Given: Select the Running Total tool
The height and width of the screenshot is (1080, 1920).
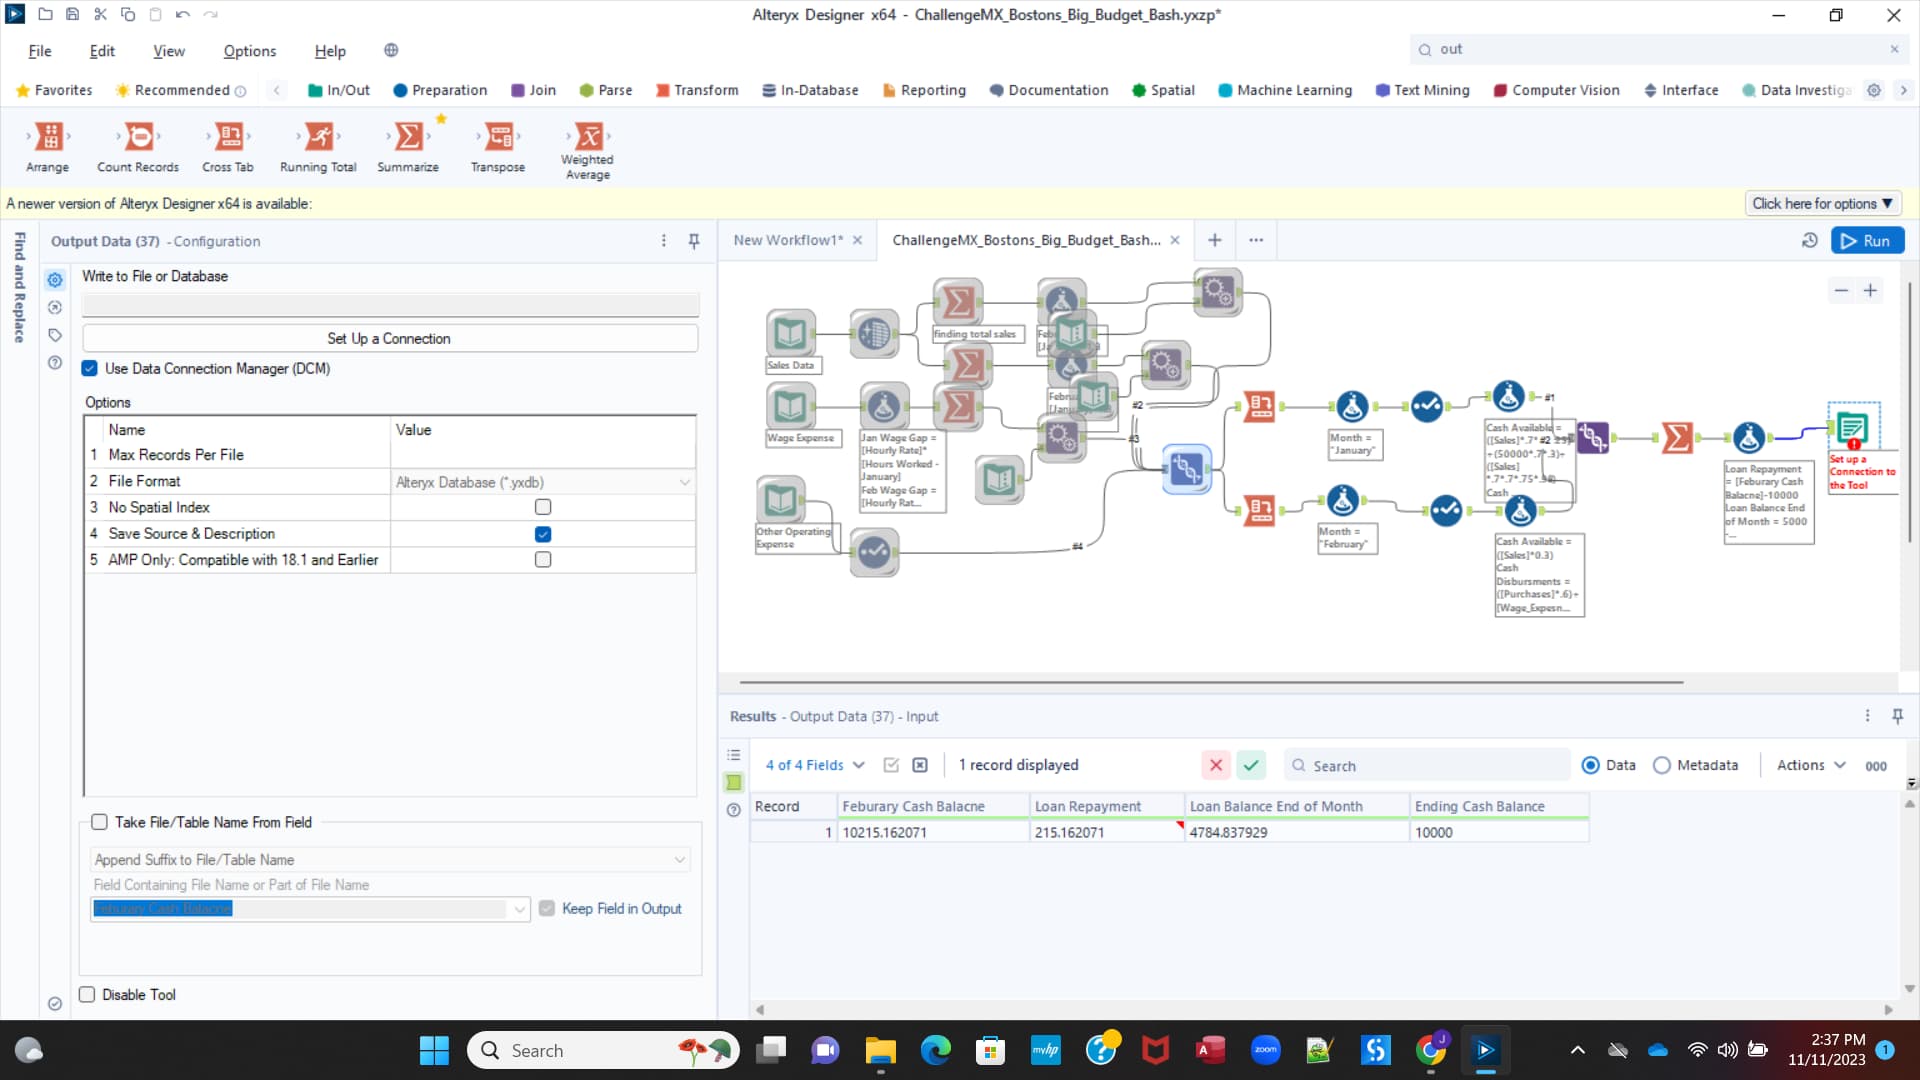Looking at the screenshot, I should click(x=318, y=137).
